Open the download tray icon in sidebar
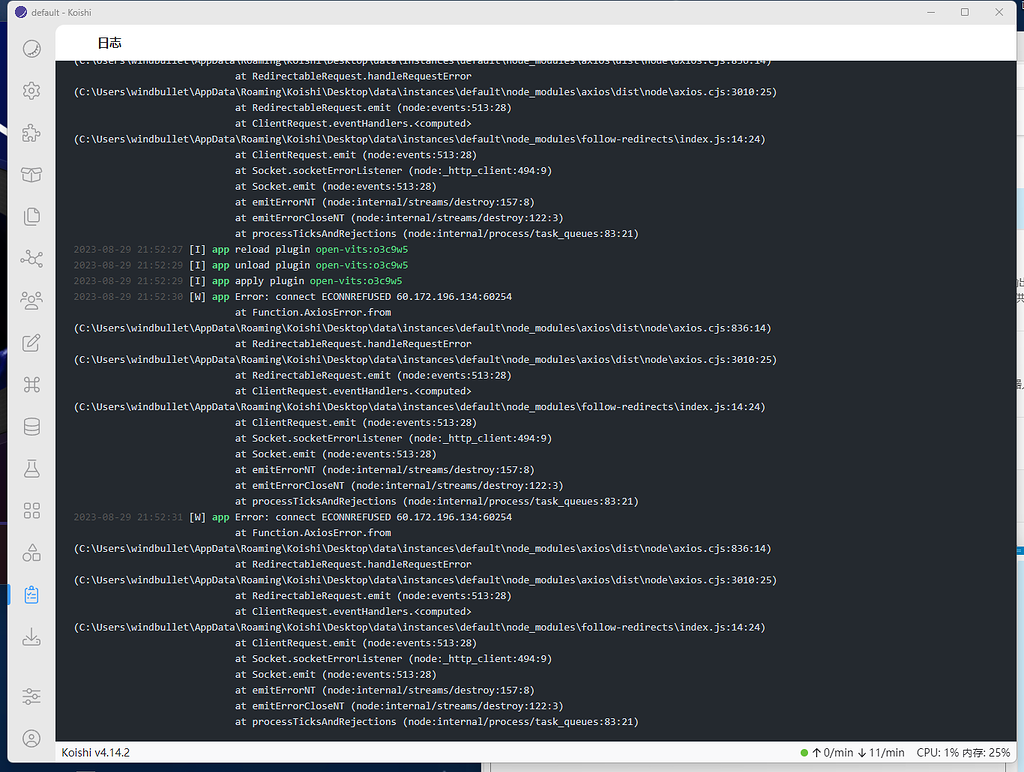The width and height of the screenshot is (1024, 772). 31,637
